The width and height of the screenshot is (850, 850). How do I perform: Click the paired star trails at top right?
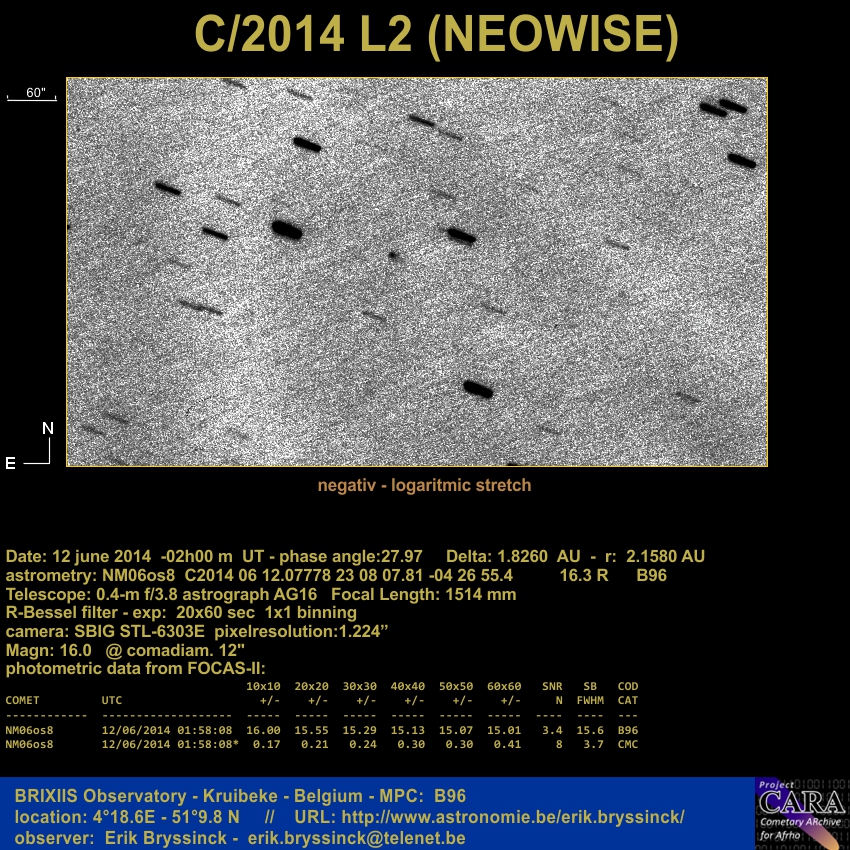coord(723,107)
